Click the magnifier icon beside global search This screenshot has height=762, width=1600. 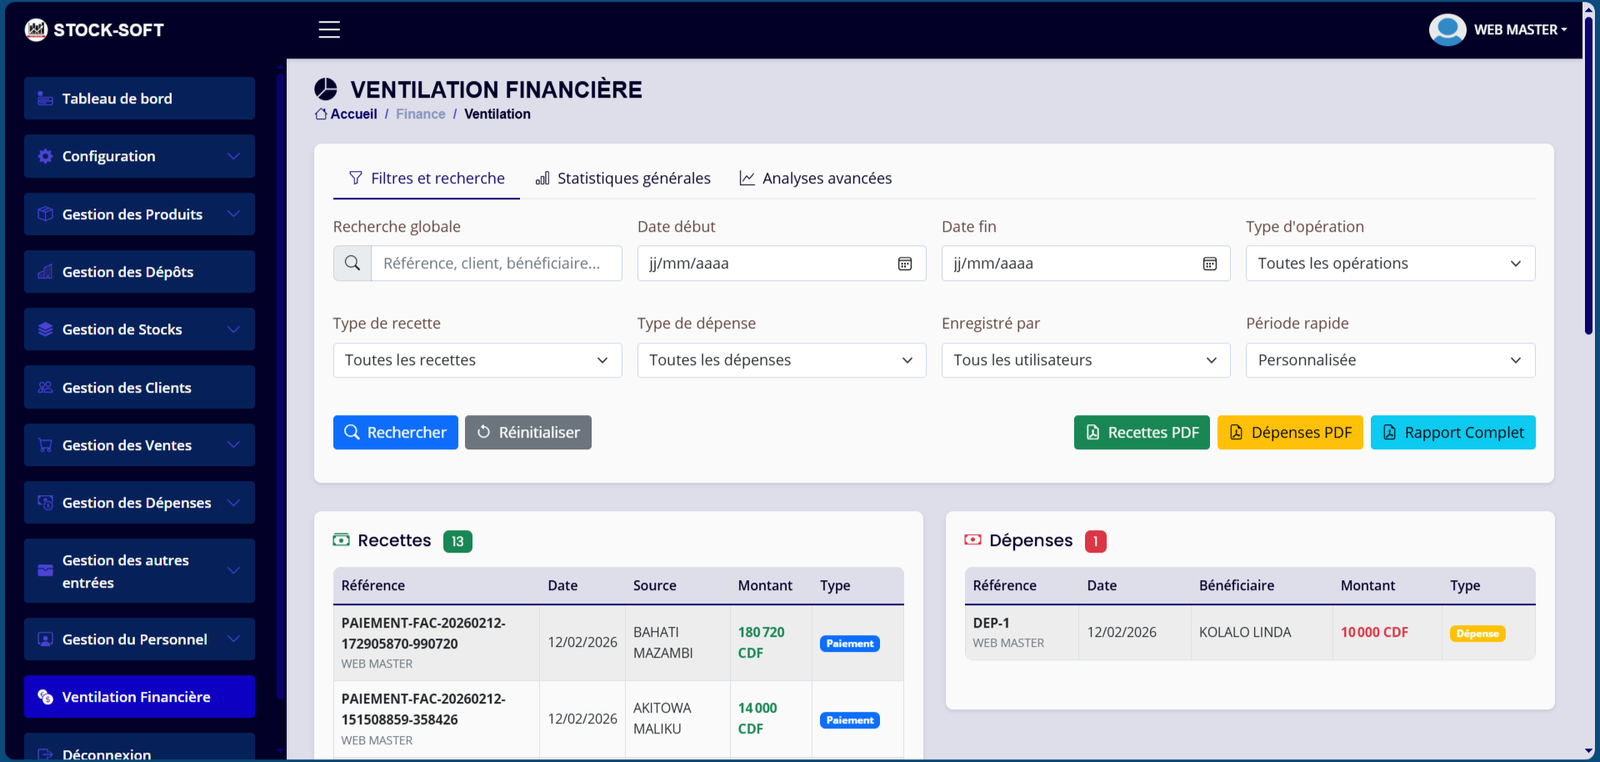pos(352,264)
